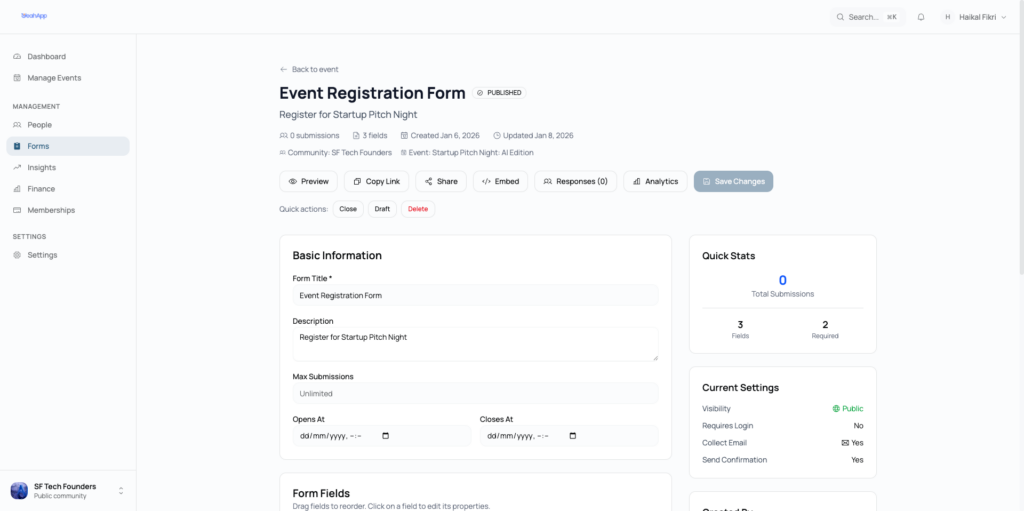Open the Embed code option
Viewport: 1024px width, 511px height.
click(x=500, y=181)
